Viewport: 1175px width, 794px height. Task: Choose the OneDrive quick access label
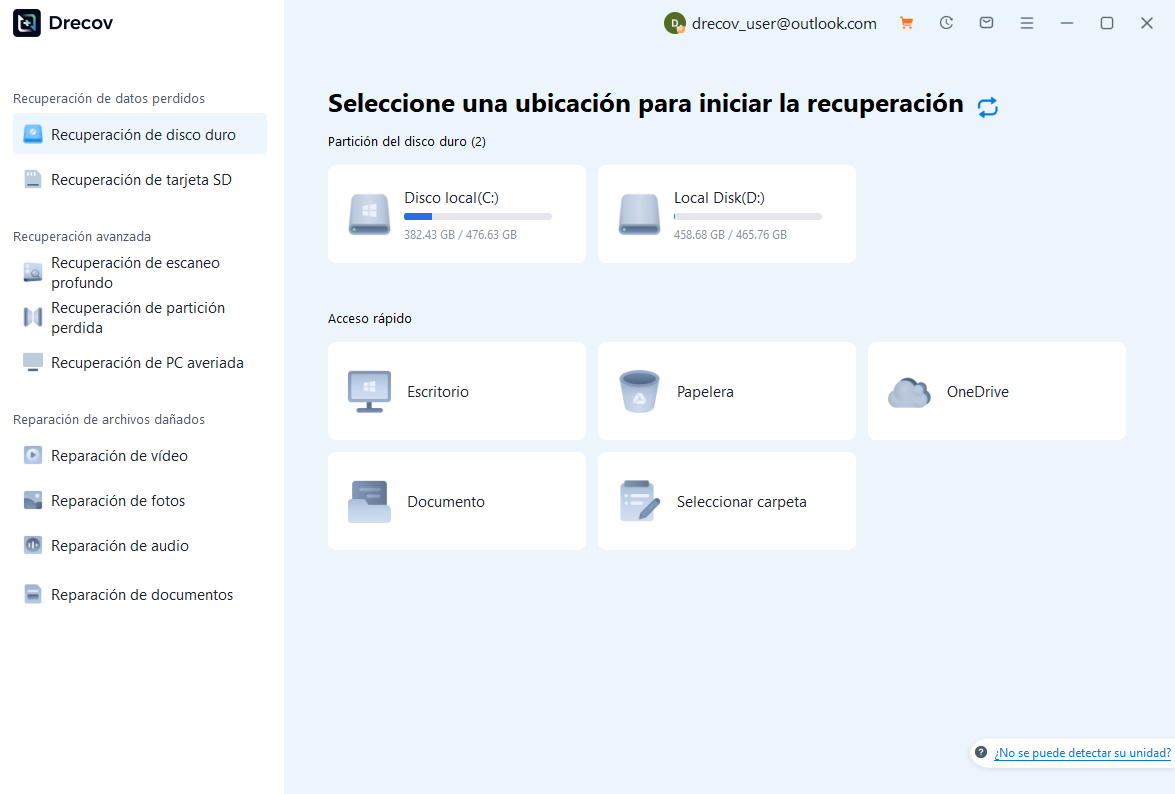(x=977, y=392)
